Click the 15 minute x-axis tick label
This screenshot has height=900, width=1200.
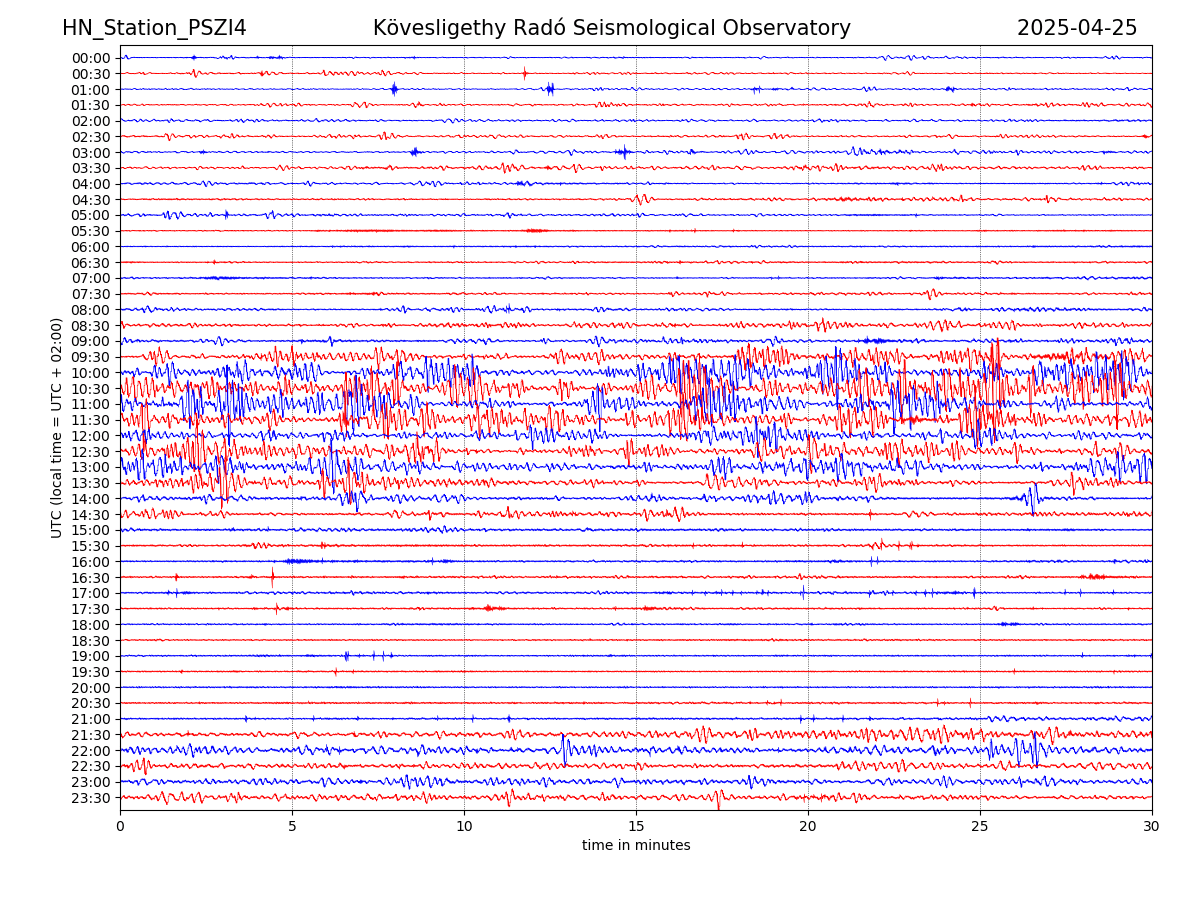tap(636, 827)
